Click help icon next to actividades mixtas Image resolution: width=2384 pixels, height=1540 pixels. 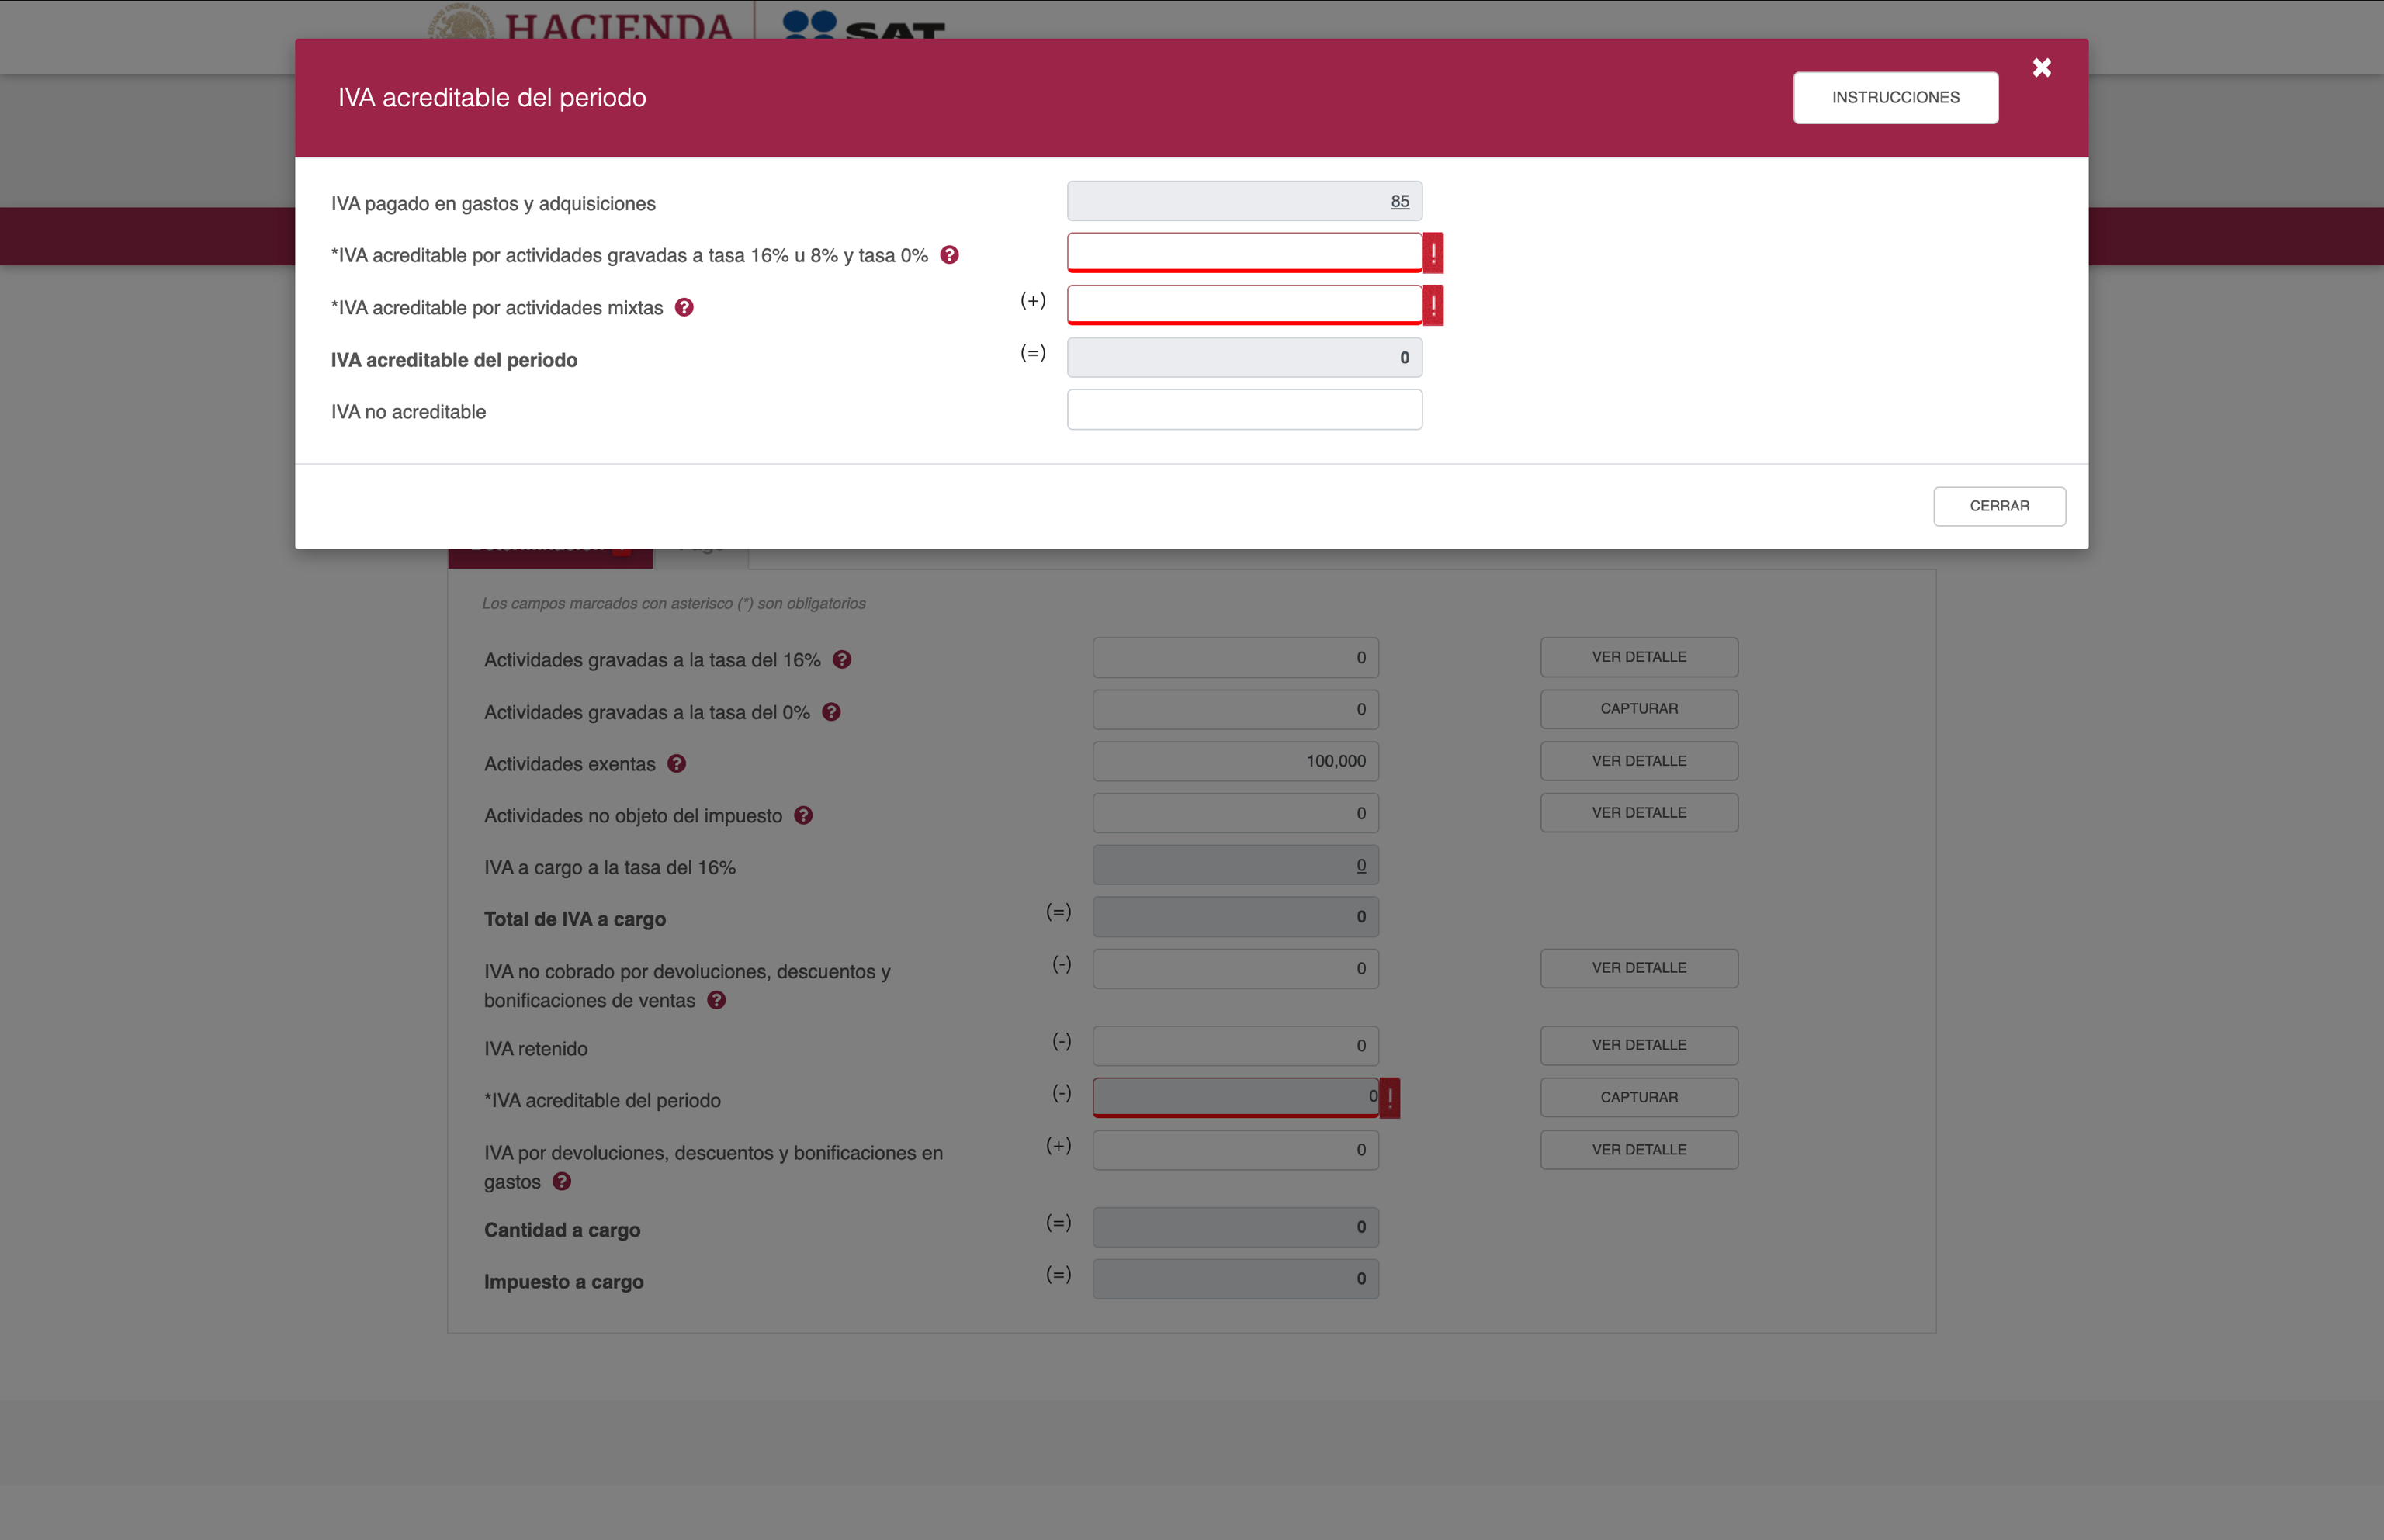[x=684, y=307]
